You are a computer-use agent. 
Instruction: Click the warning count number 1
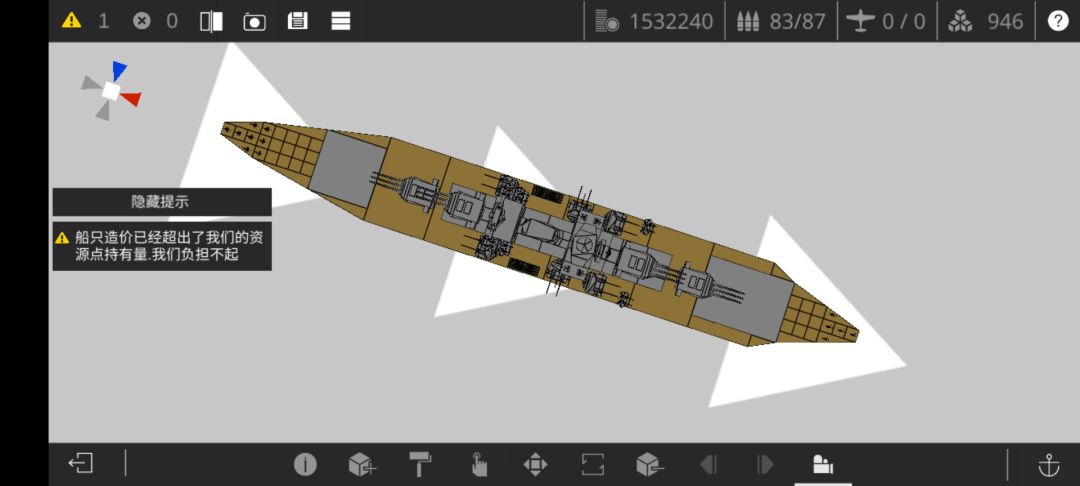[x=103, y=21]
